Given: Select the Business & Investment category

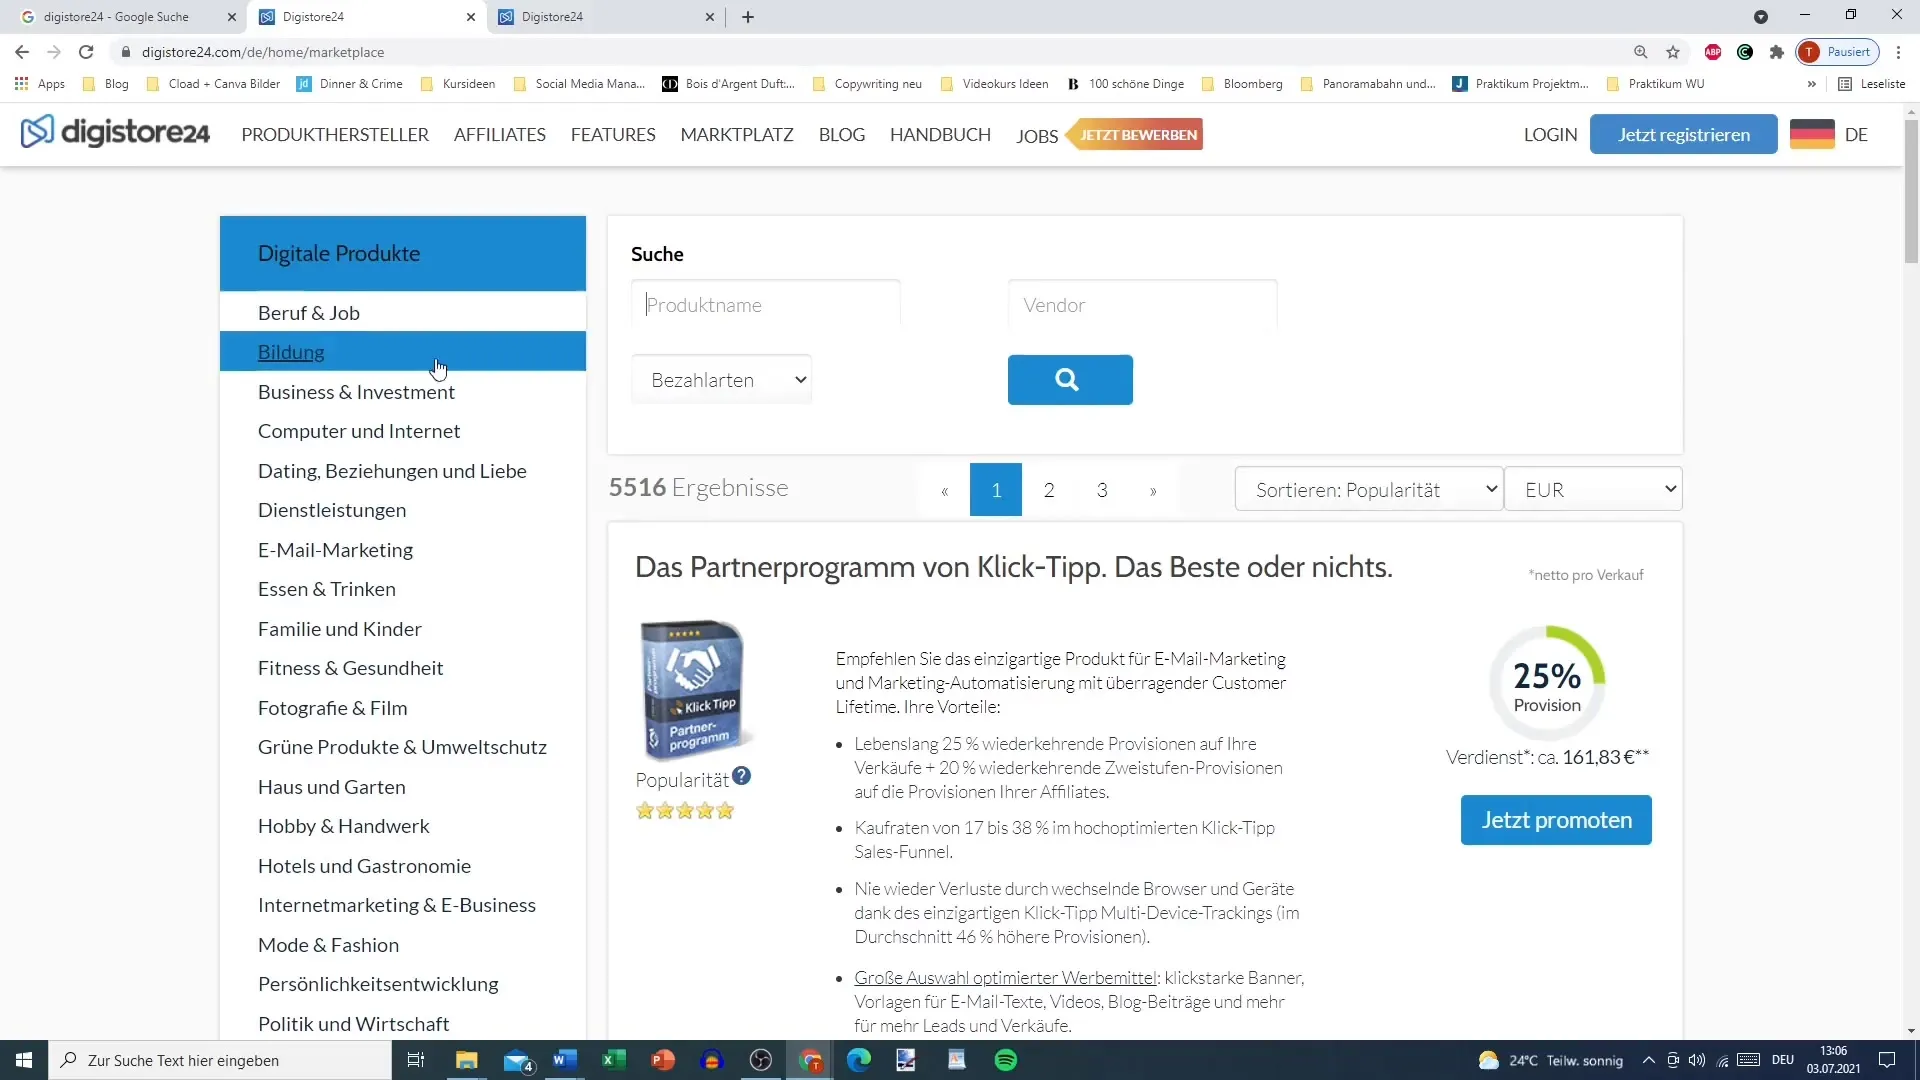Looking at the screenshot, I should point(403,392).
